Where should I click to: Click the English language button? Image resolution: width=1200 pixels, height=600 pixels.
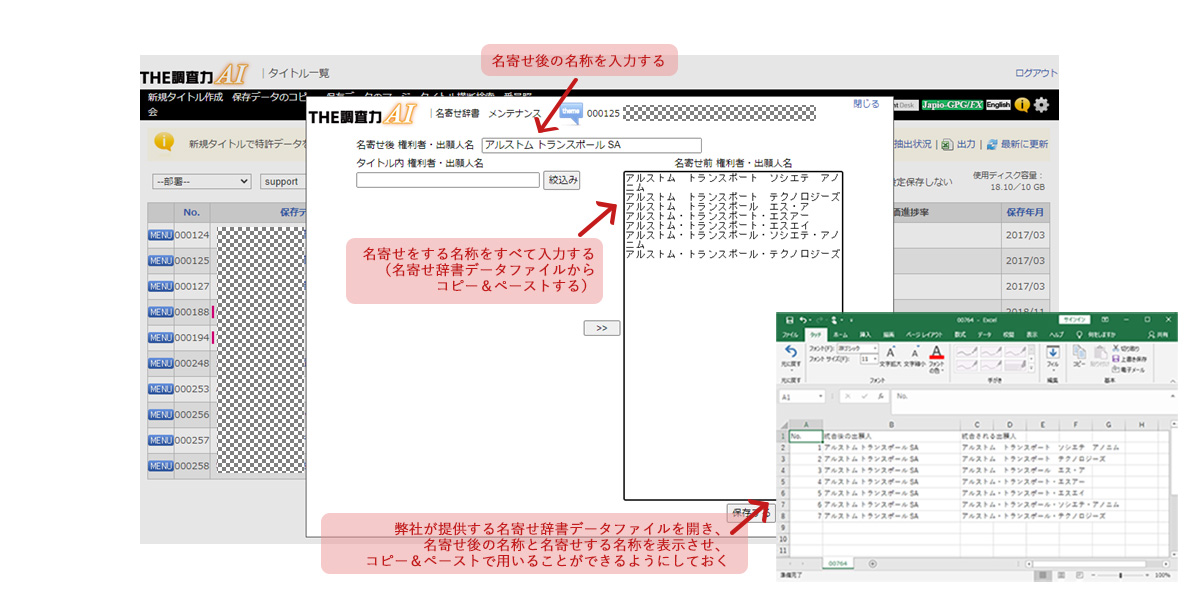[x=998, y=104]
